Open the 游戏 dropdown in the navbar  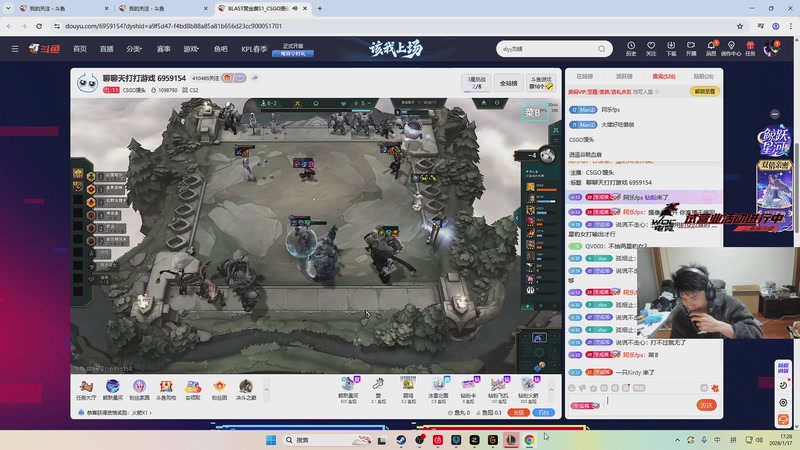(191, 49)
